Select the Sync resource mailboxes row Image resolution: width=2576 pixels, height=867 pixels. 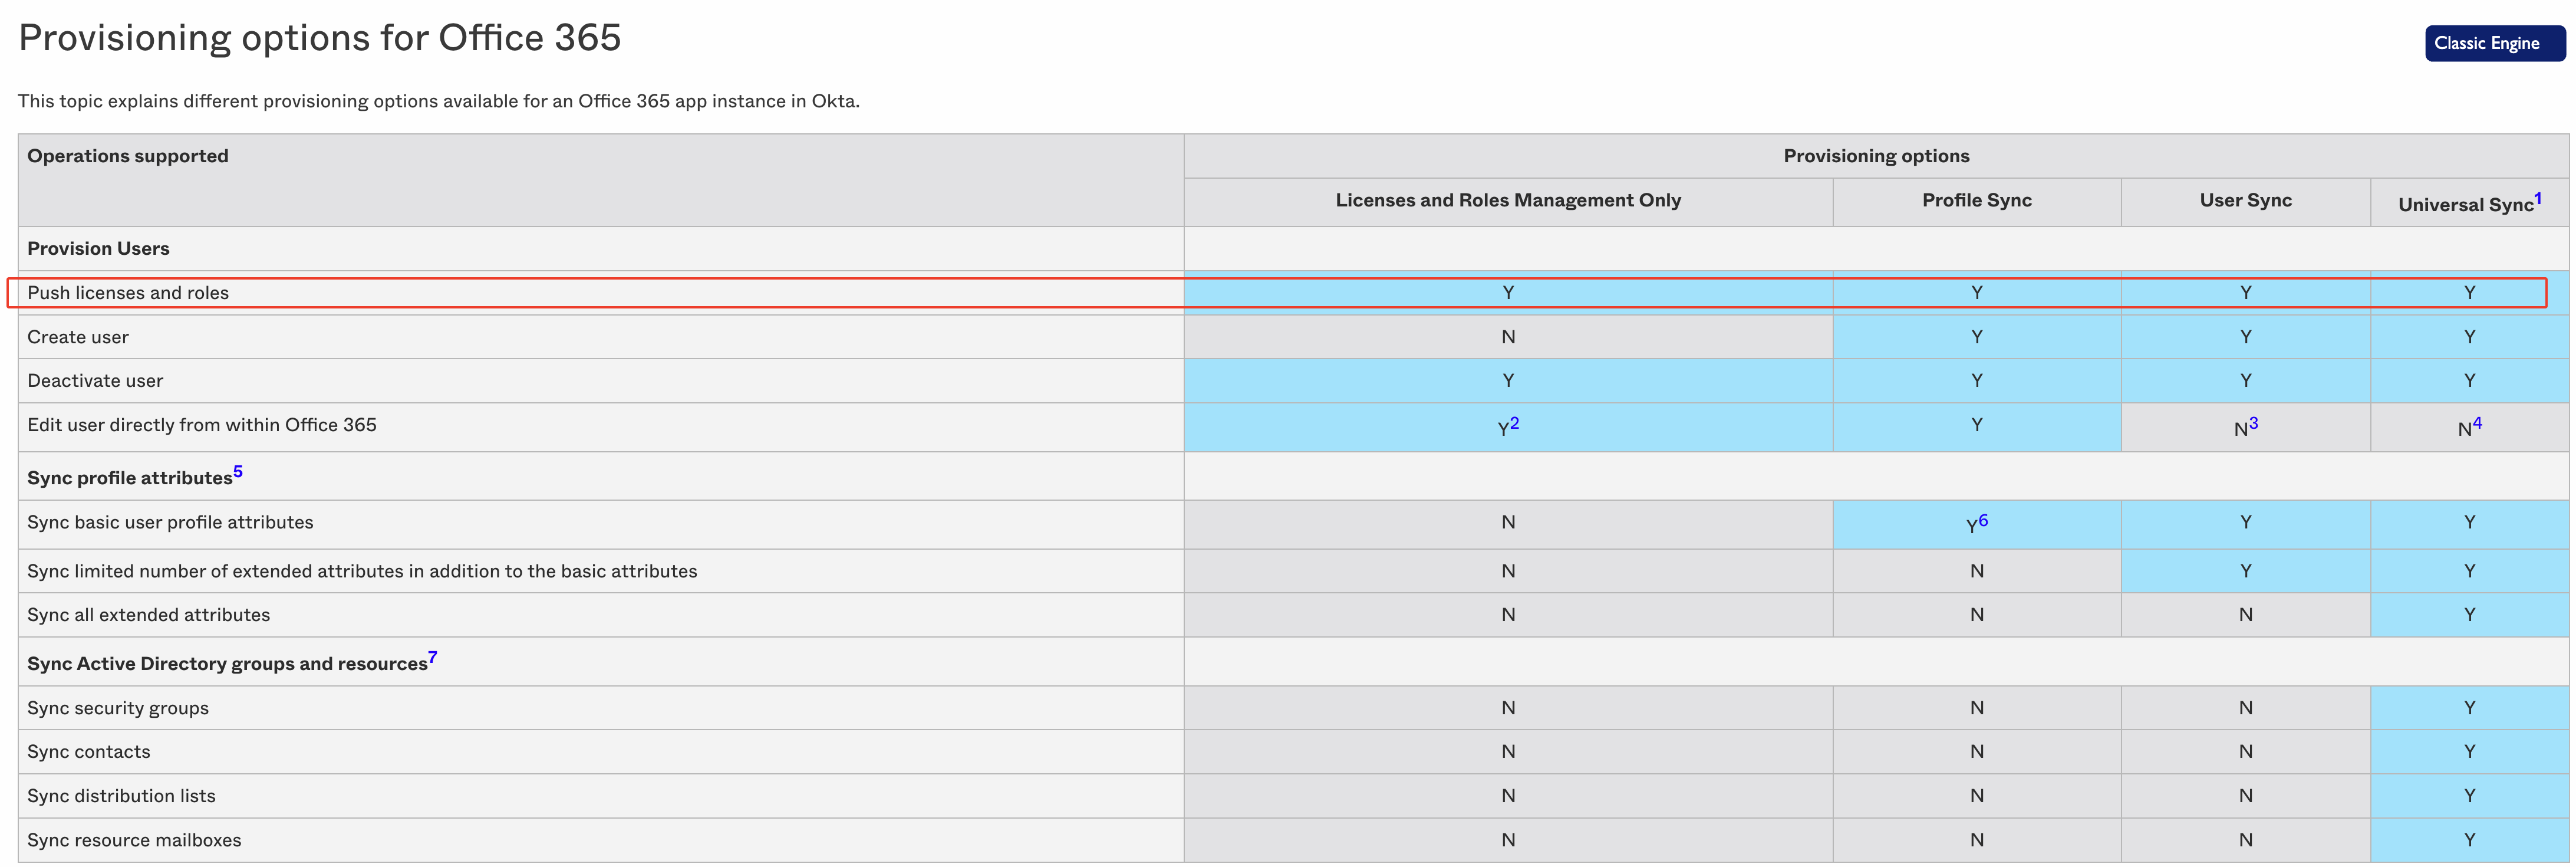click(x=134, y=840)
